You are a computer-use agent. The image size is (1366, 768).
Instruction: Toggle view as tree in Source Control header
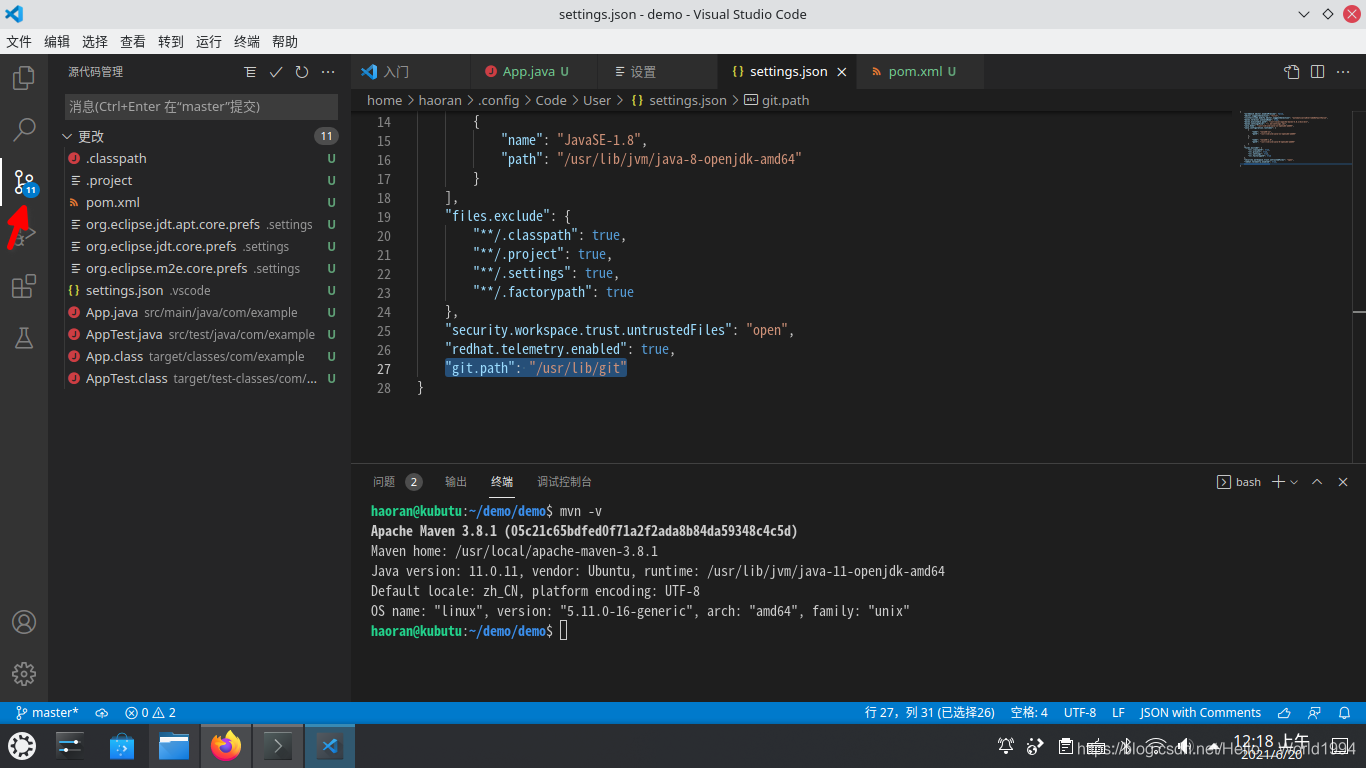tap(250, 72)
